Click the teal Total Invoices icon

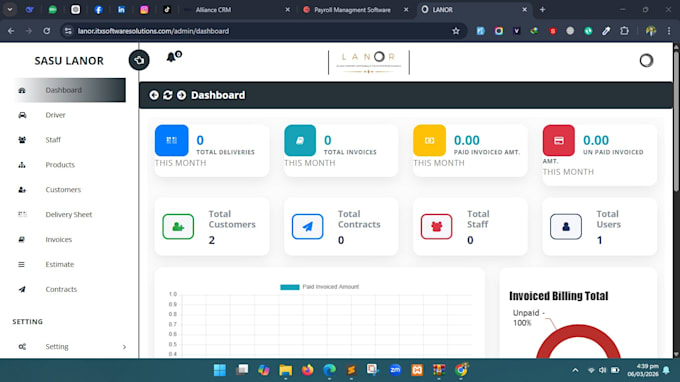coord(300,140)
